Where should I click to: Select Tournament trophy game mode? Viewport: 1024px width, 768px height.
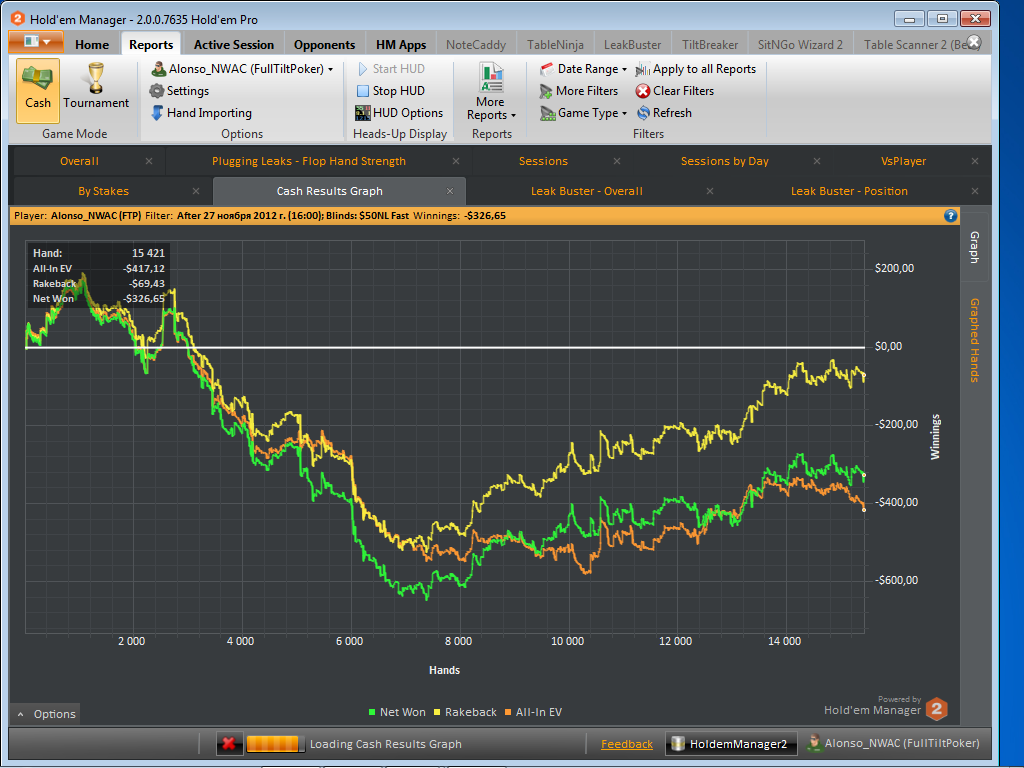tap(96, 87)
